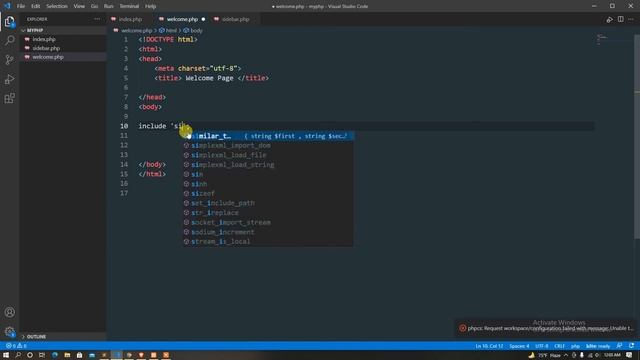Switch to the welcome.php editor tab
Image resolution: width=640 pixels, height=360 pixels.
[x=182, y=19]
